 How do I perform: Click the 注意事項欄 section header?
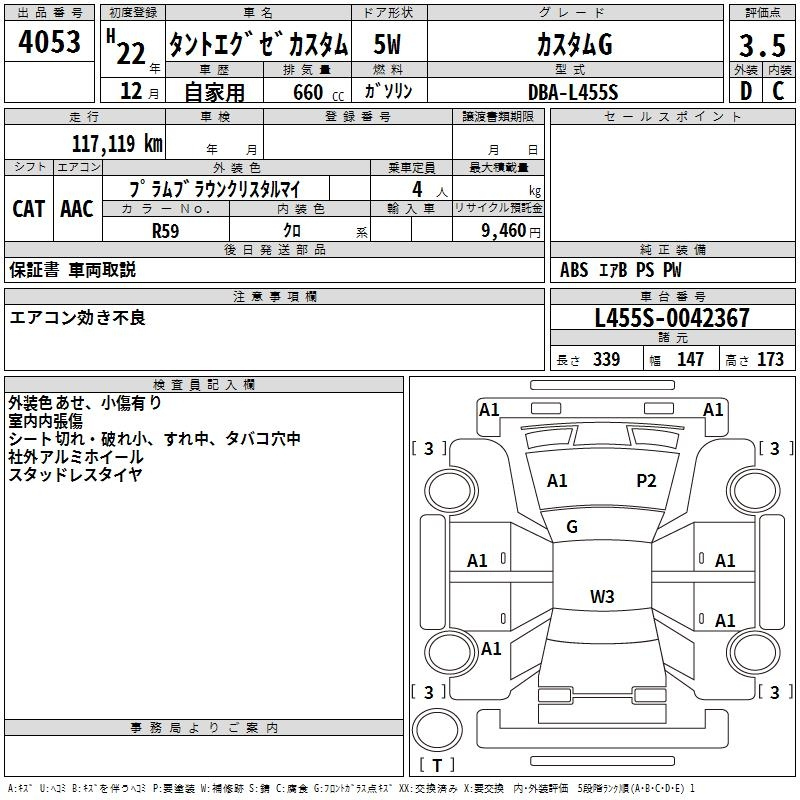(274, 296)
